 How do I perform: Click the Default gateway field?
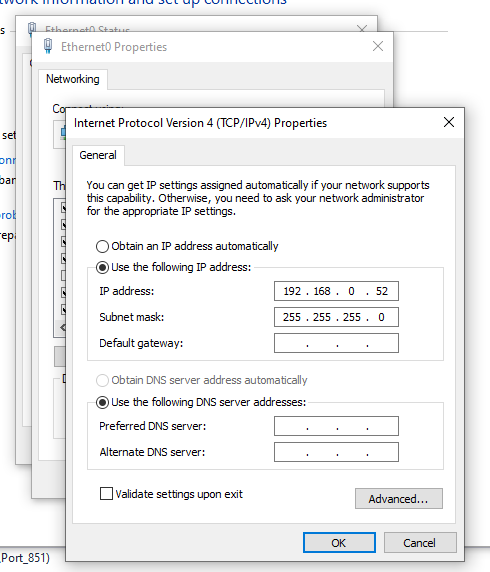[x=336, y=343]
